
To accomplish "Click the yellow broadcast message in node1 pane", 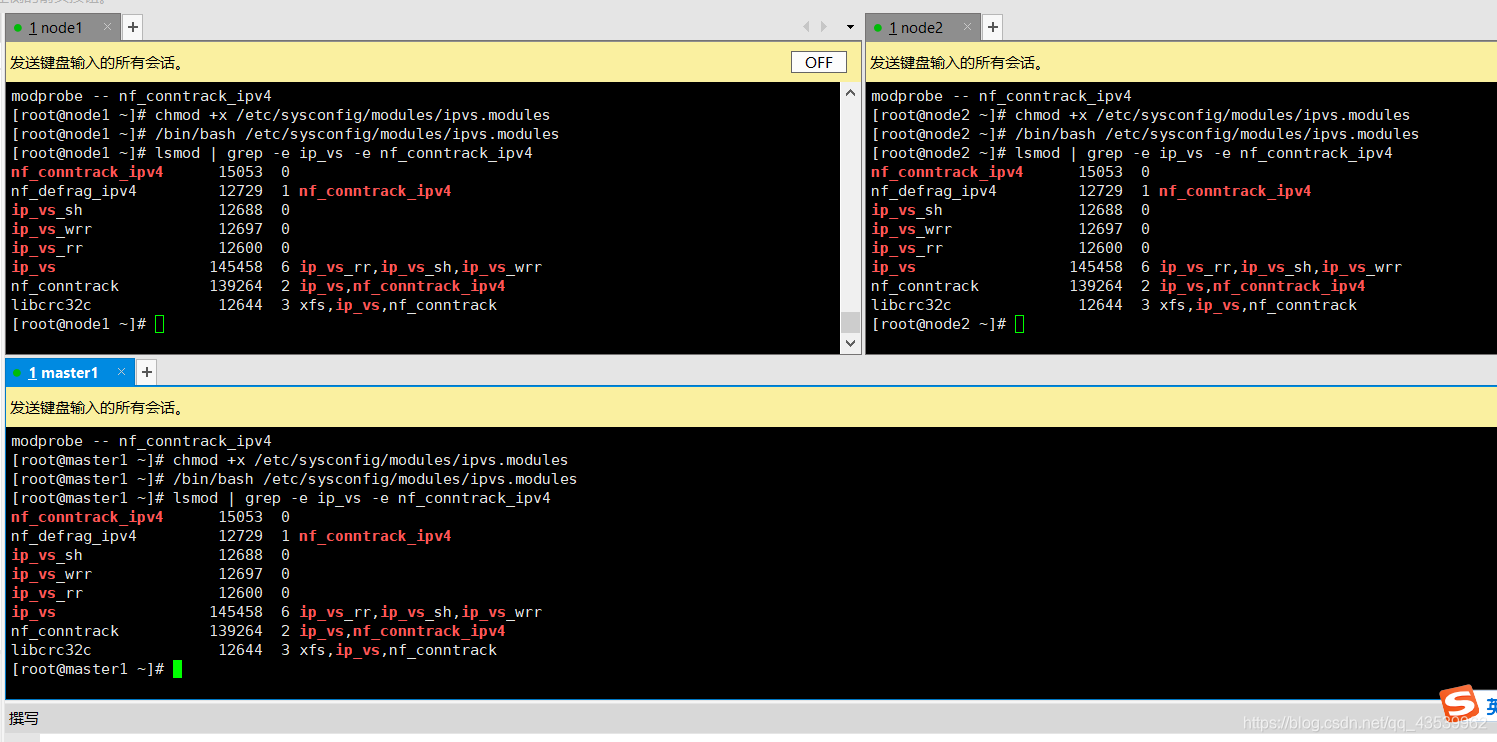I will click(x=97, y=63).
